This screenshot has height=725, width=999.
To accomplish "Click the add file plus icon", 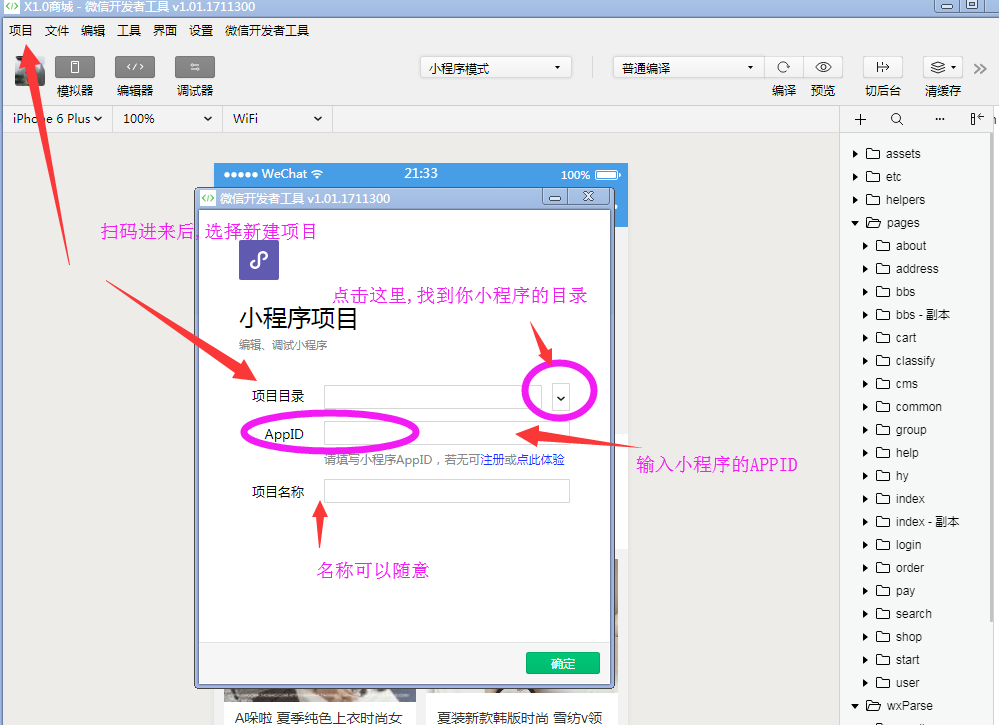I will (x=860, y=119).
